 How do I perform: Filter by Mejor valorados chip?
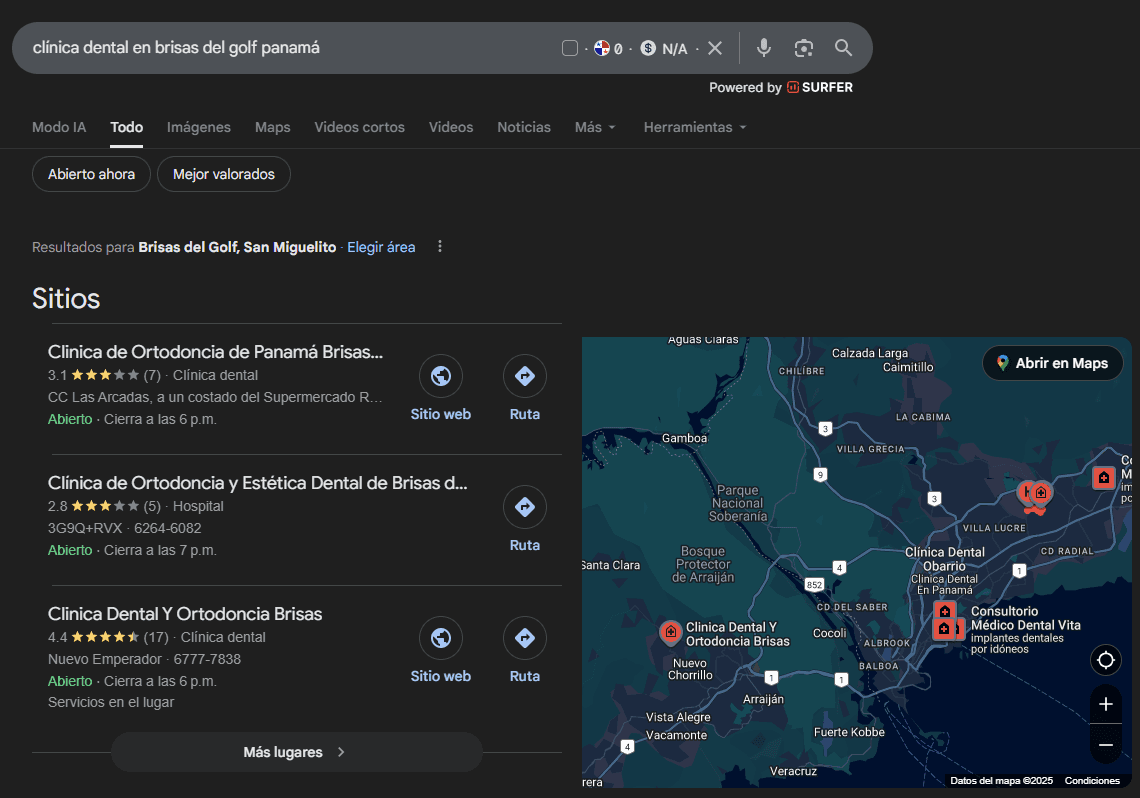point(224,174)
